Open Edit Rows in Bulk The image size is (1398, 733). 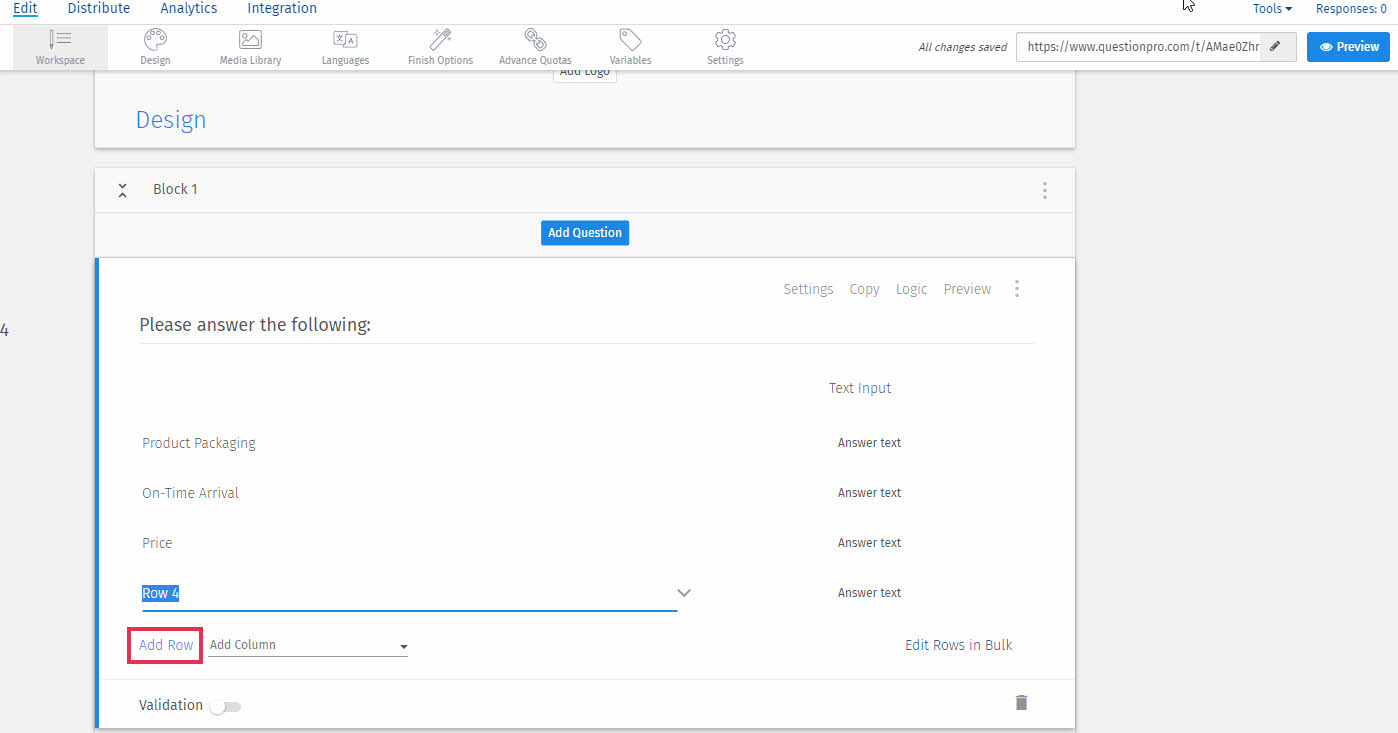[x=958, y=645]
